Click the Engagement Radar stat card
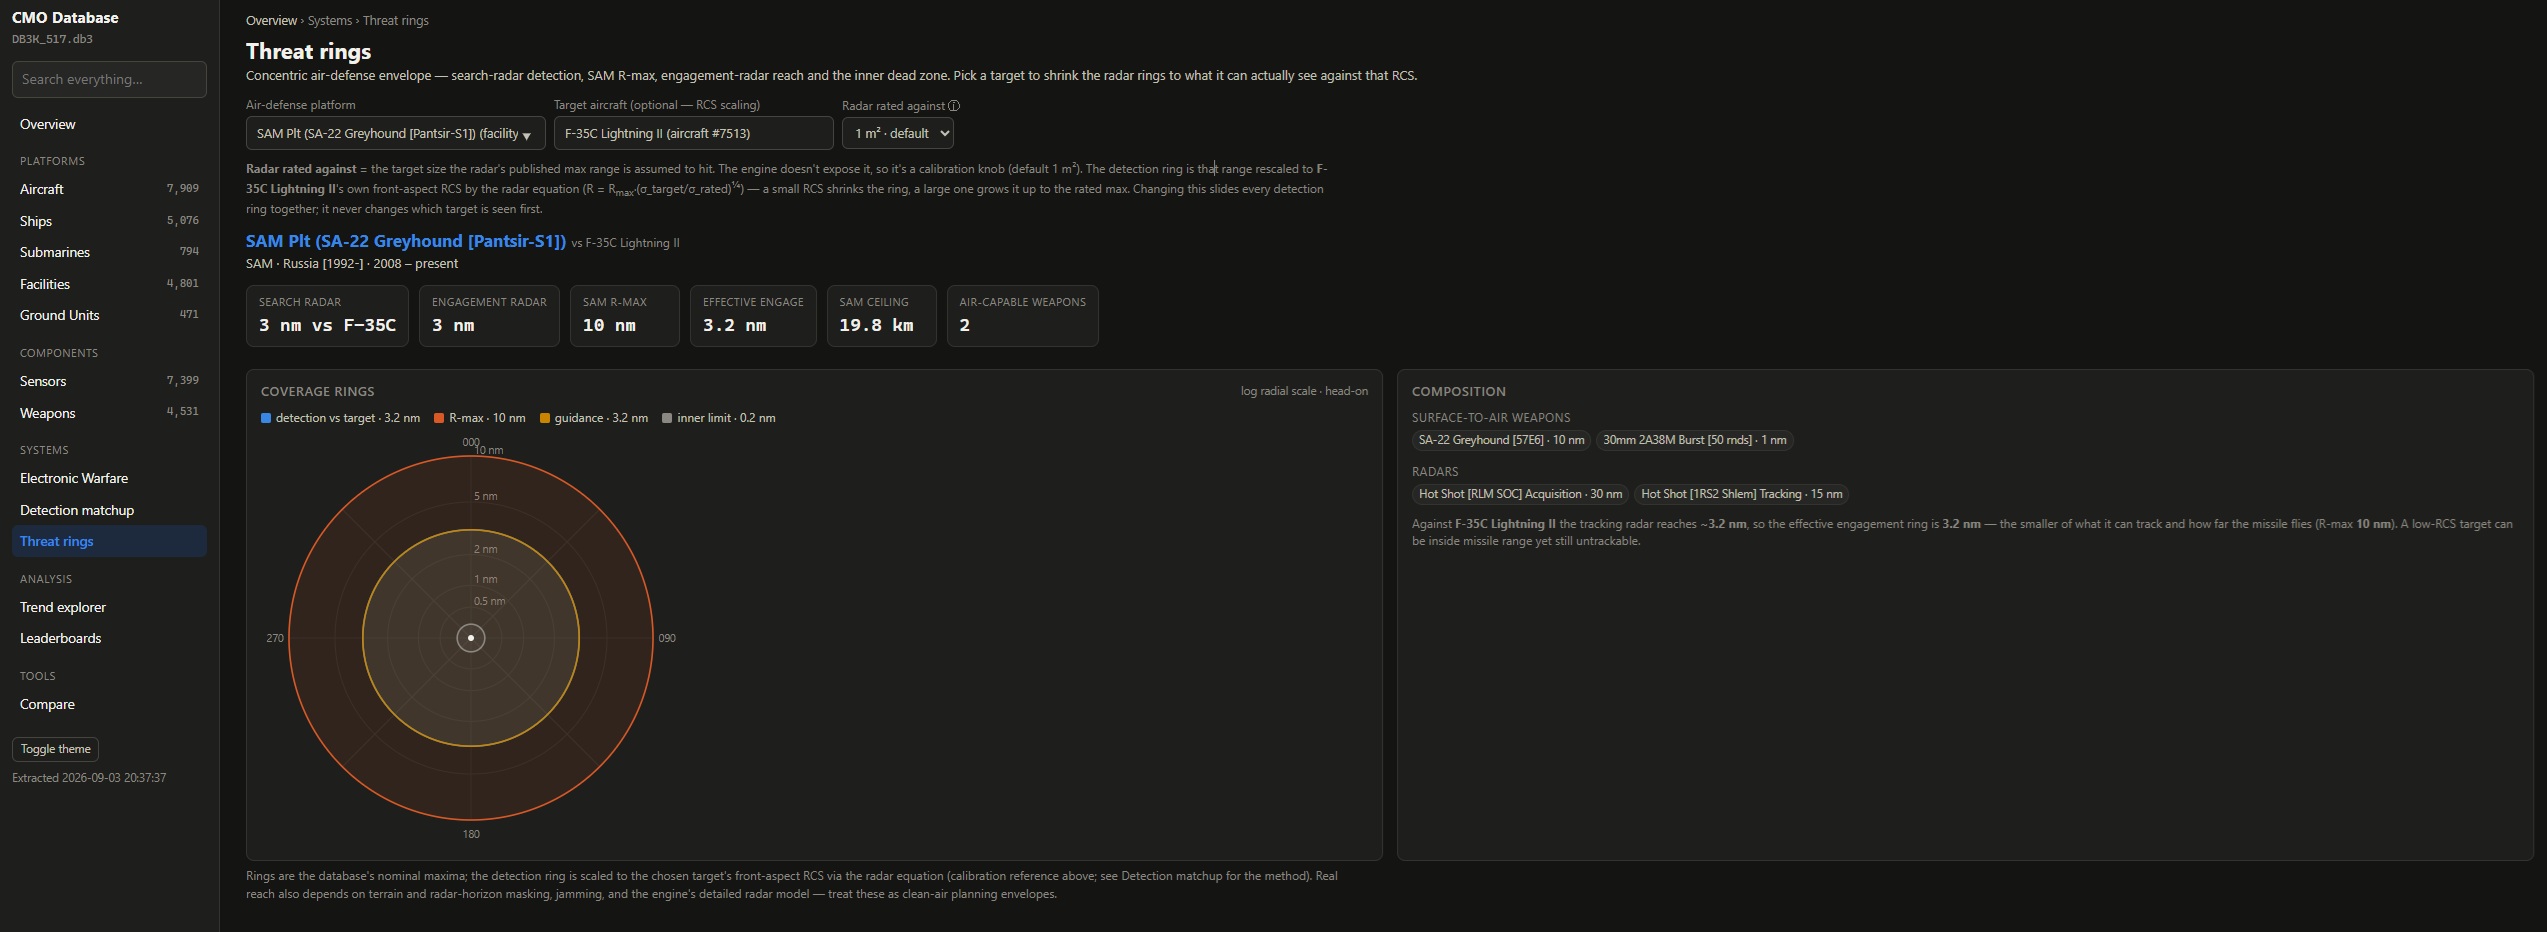The image size is (2547, 932). coord(489,316)
